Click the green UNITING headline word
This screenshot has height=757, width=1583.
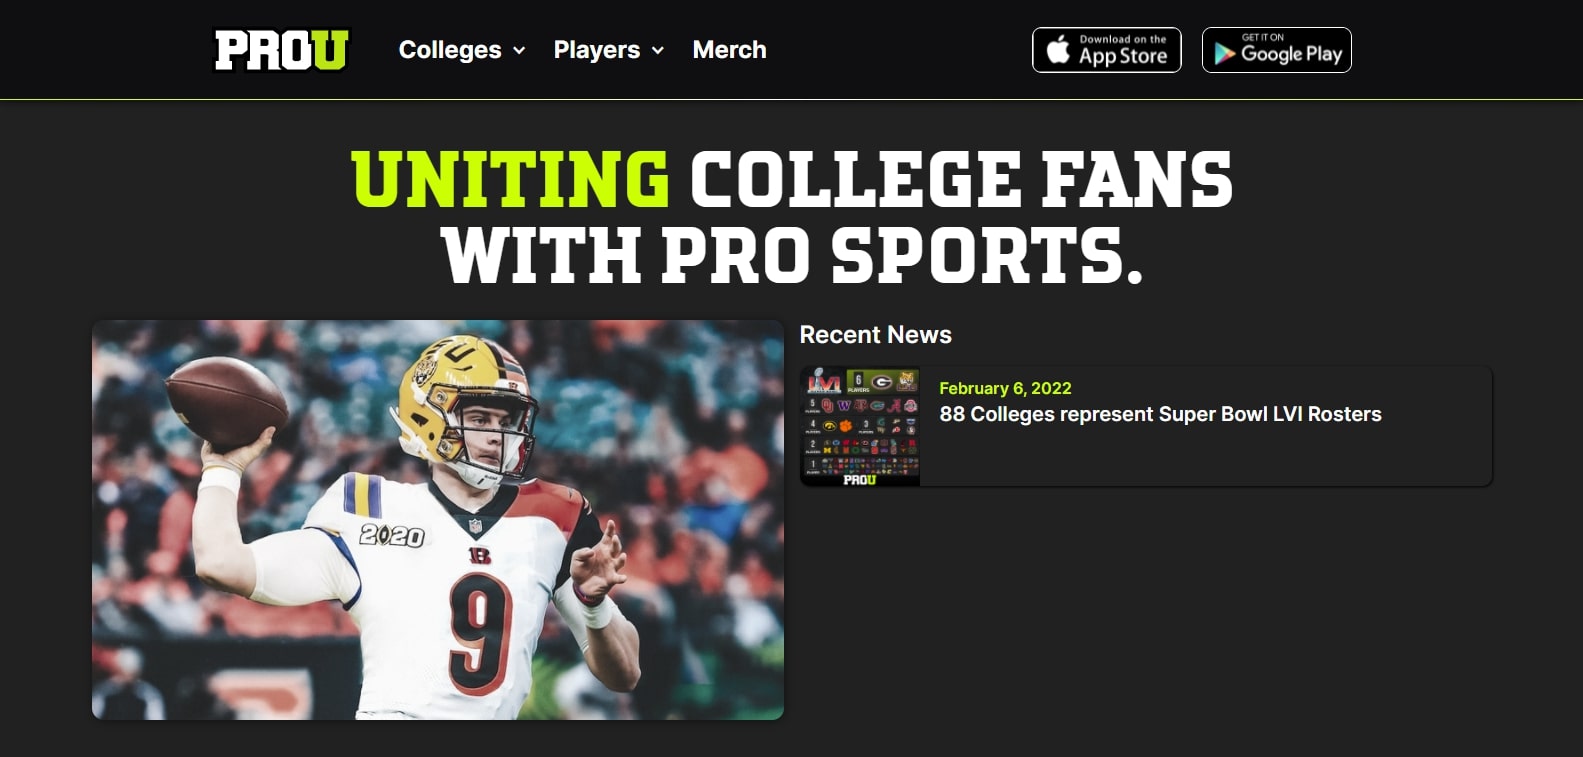click(510, 180)
